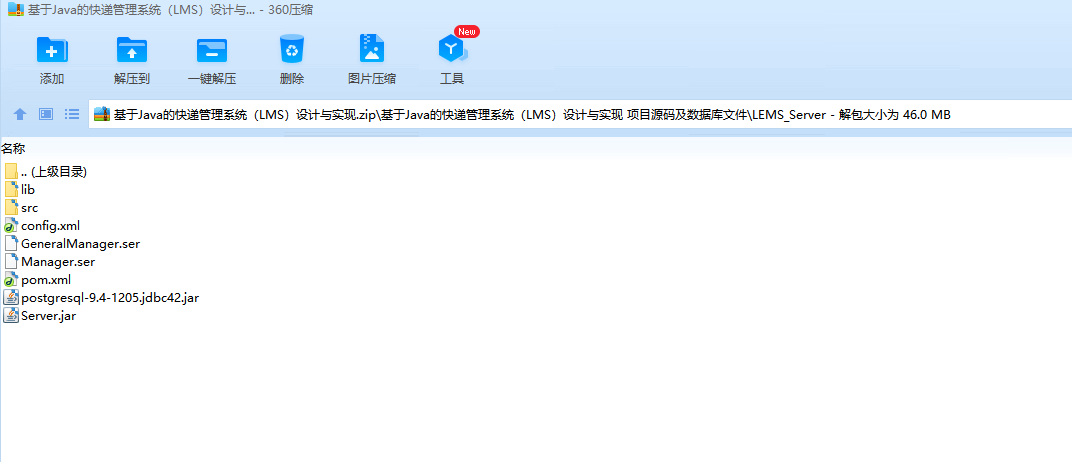Select the 'config.xml' file name

coord(51,226)
